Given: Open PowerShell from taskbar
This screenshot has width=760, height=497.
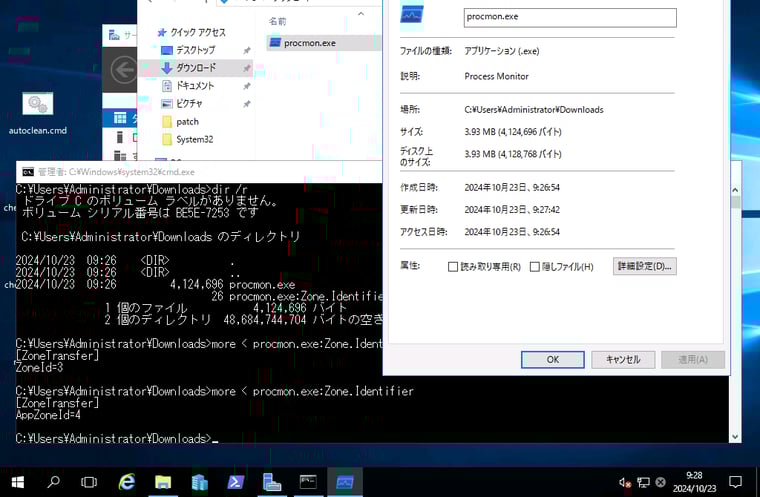Looking at the screenshot, I should coord(236,482).
